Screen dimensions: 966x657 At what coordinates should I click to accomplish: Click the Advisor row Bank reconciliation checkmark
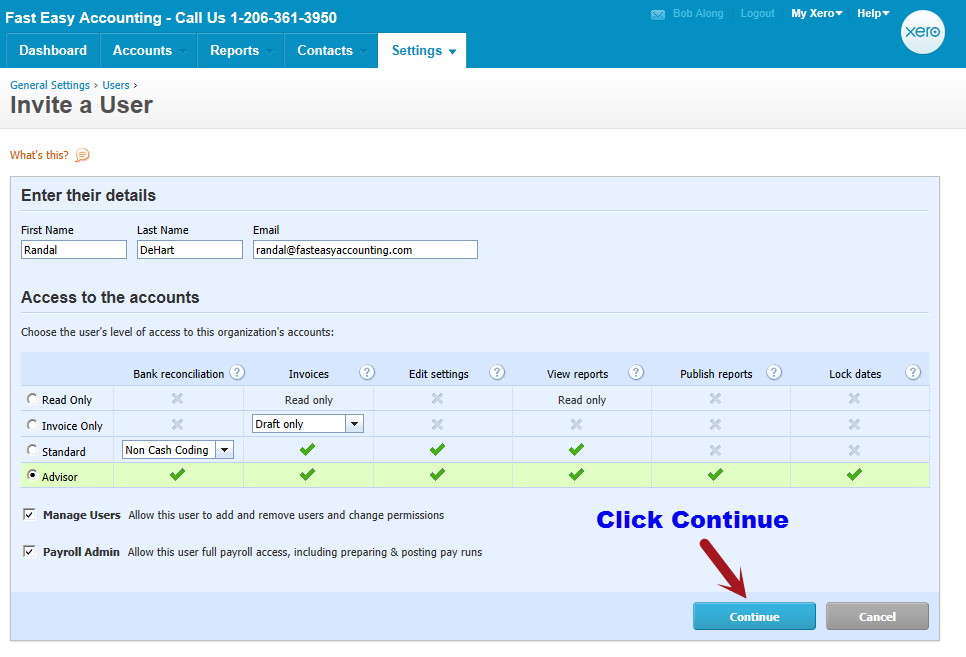tap(177, 475)
